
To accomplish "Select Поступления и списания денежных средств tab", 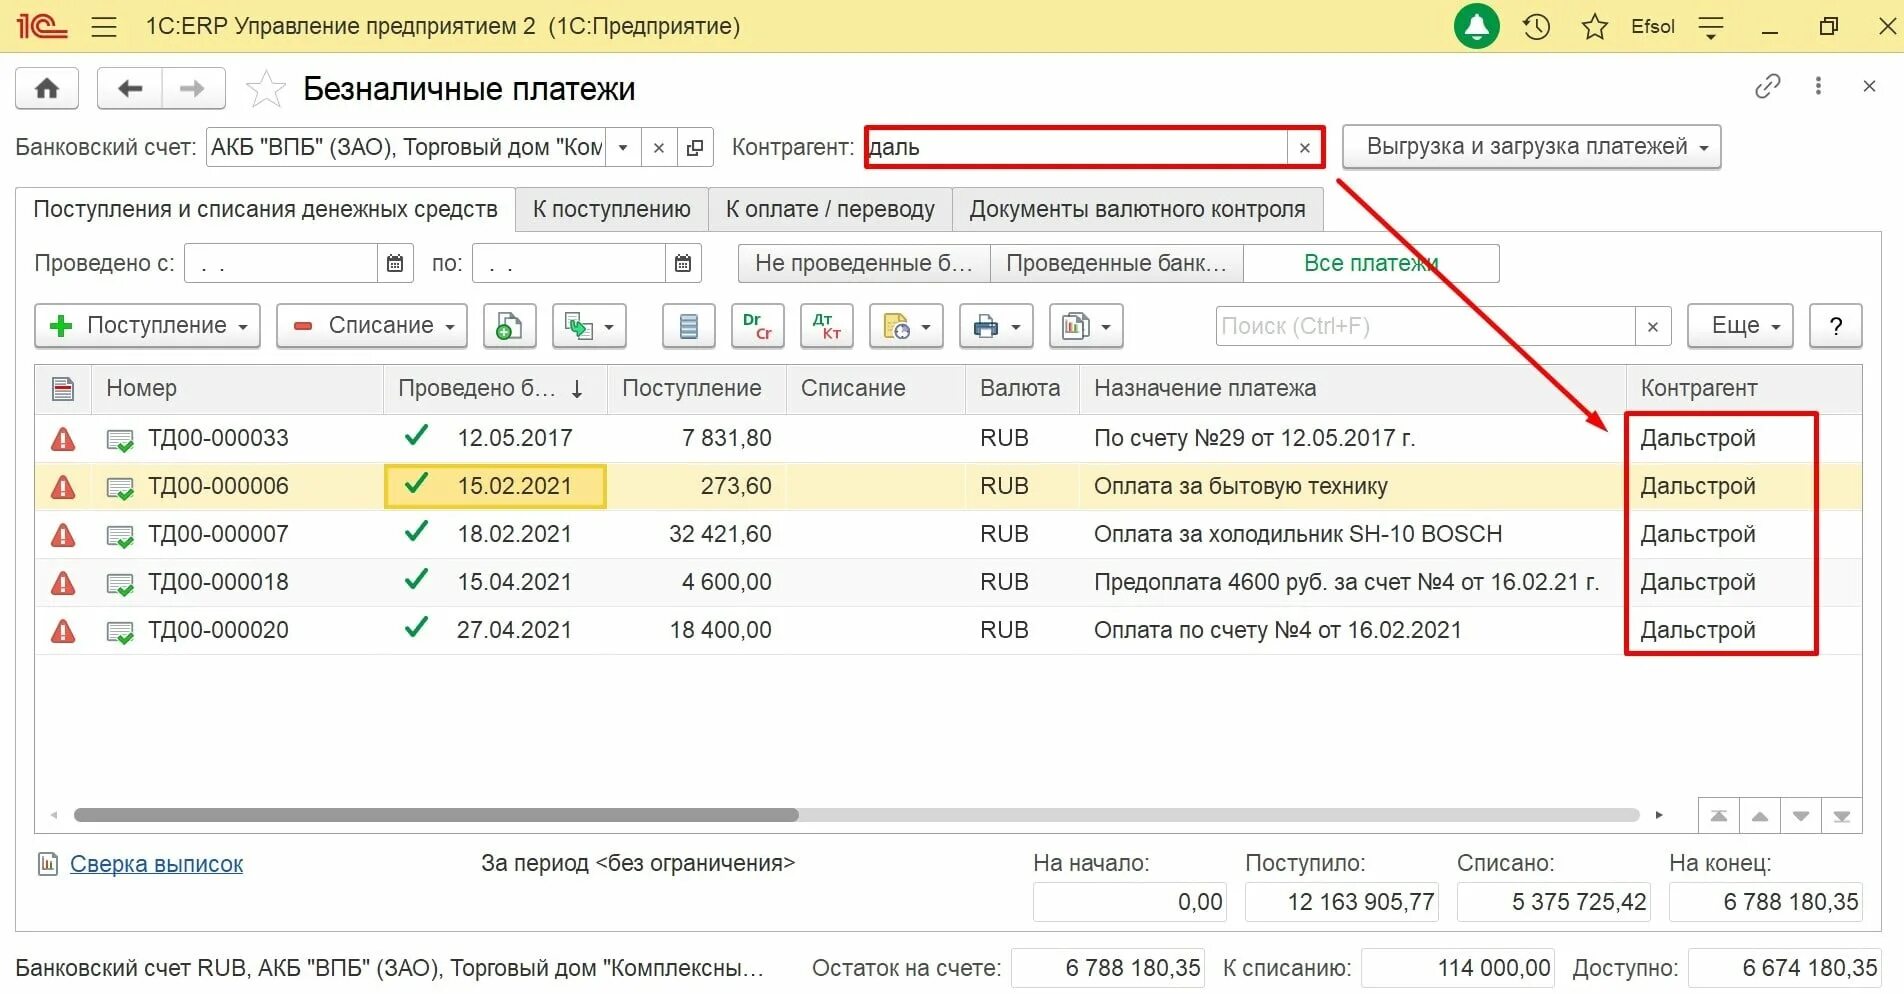I will pos(265,209).
